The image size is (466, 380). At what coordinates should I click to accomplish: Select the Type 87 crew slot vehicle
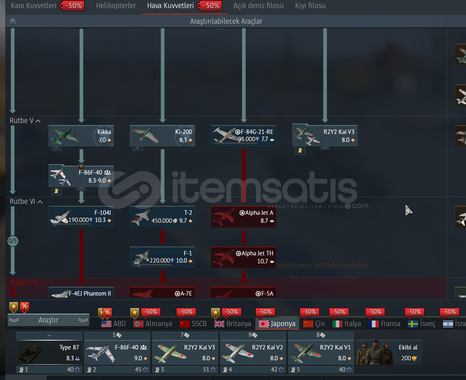[49, 353]
